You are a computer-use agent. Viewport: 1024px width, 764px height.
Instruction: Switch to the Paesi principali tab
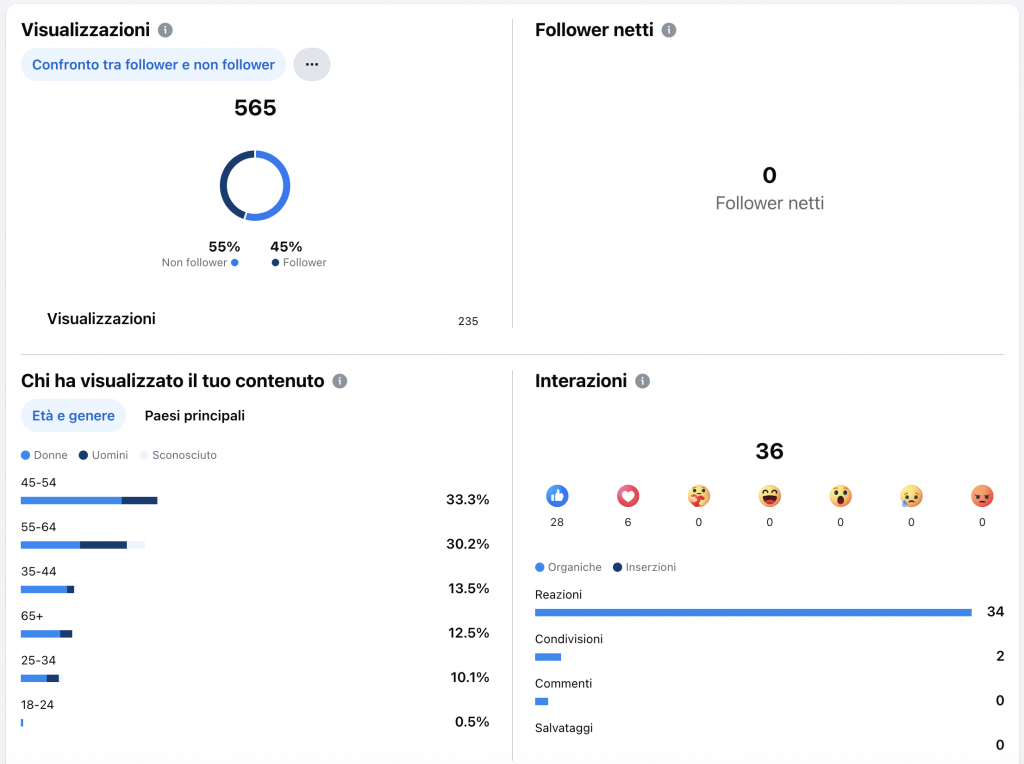(x=194, y=415)
